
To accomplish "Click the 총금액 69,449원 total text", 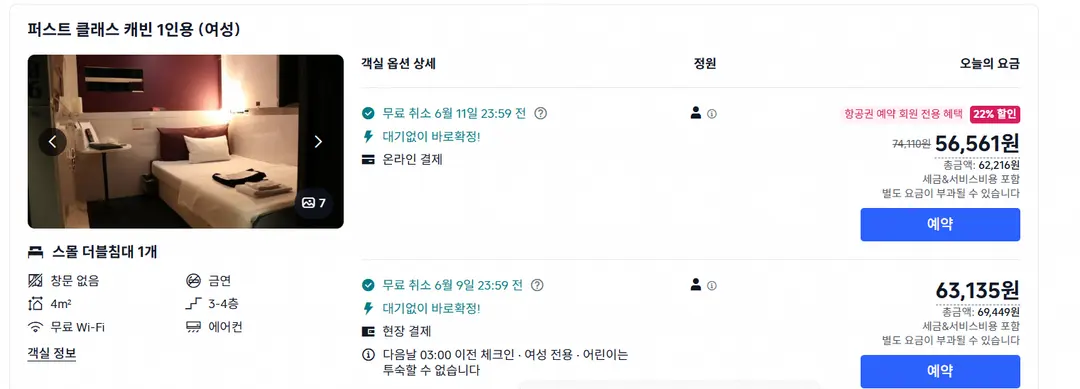I will pos(982,311).
